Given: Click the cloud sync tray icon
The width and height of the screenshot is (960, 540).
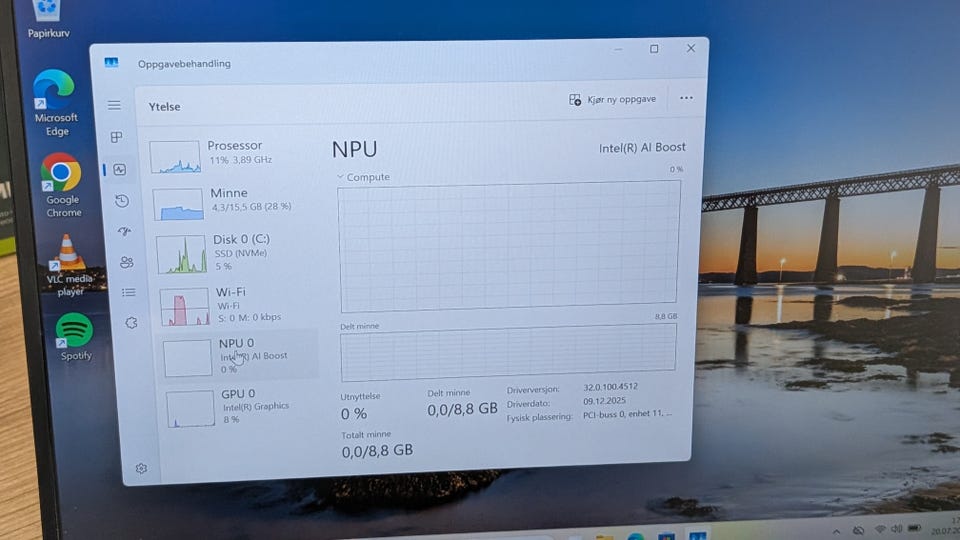Looking at the screenshot, I should point(858,530).
